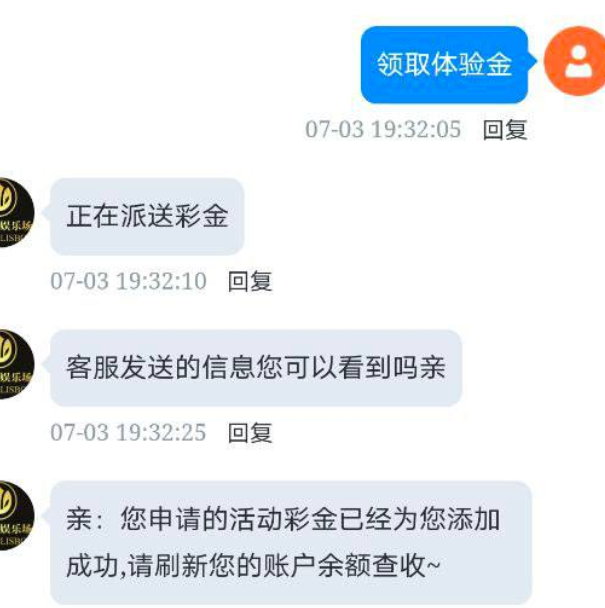Tap casino avatar beside 亲：您申请的活动彩金 message
This screenshot has height=608, width=605.
16,515
